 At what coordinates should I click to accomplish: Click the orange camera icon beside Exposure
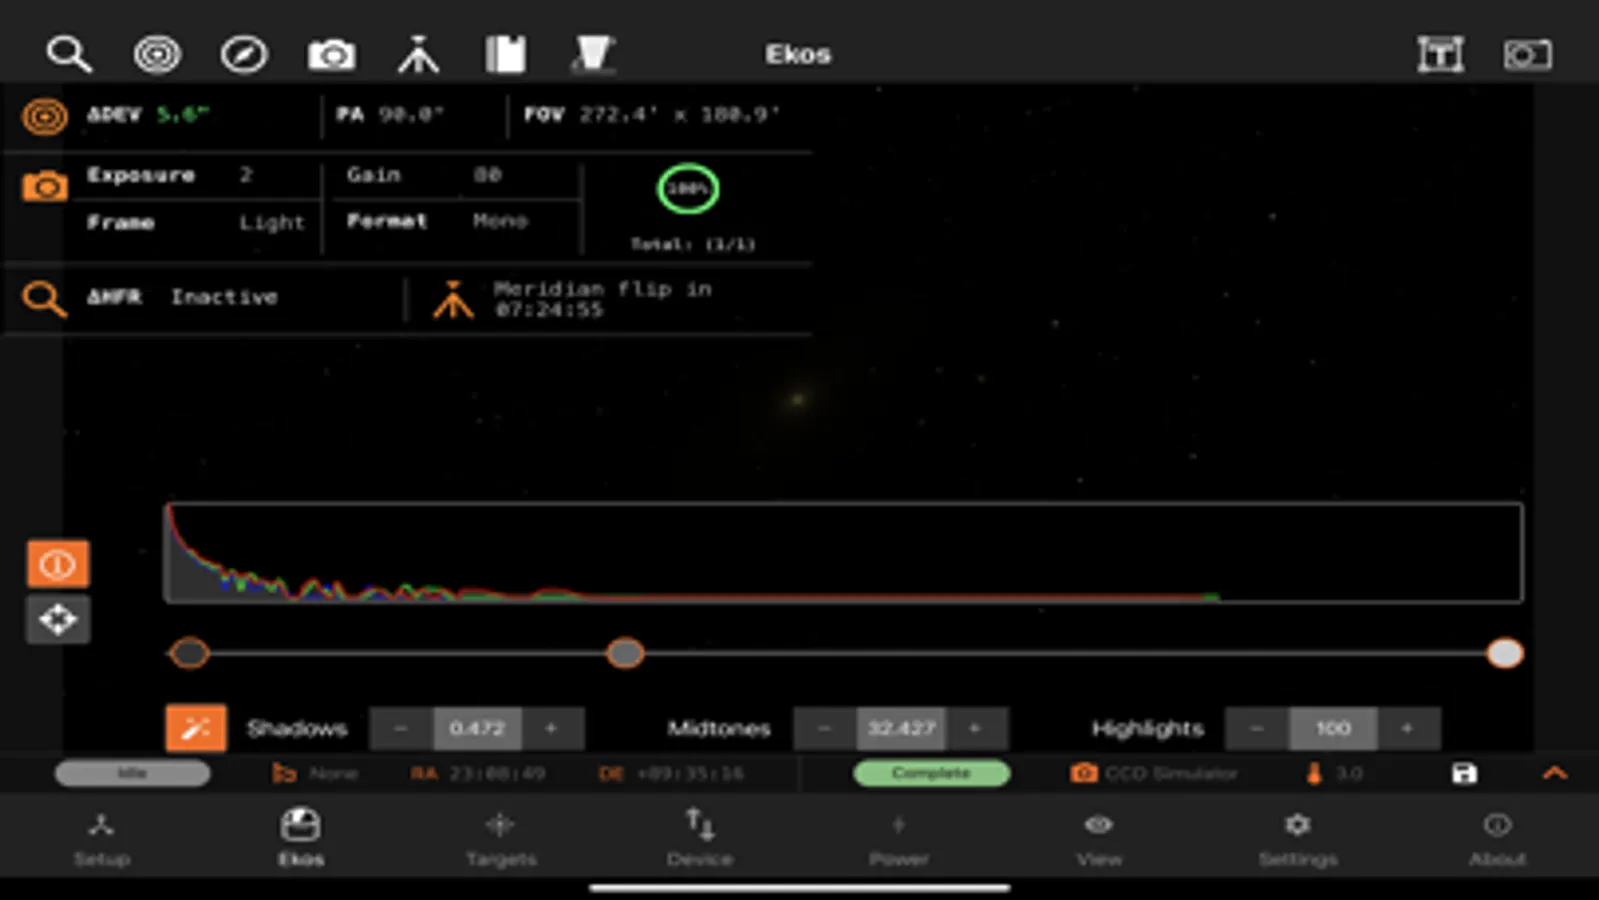coord(45,186)
